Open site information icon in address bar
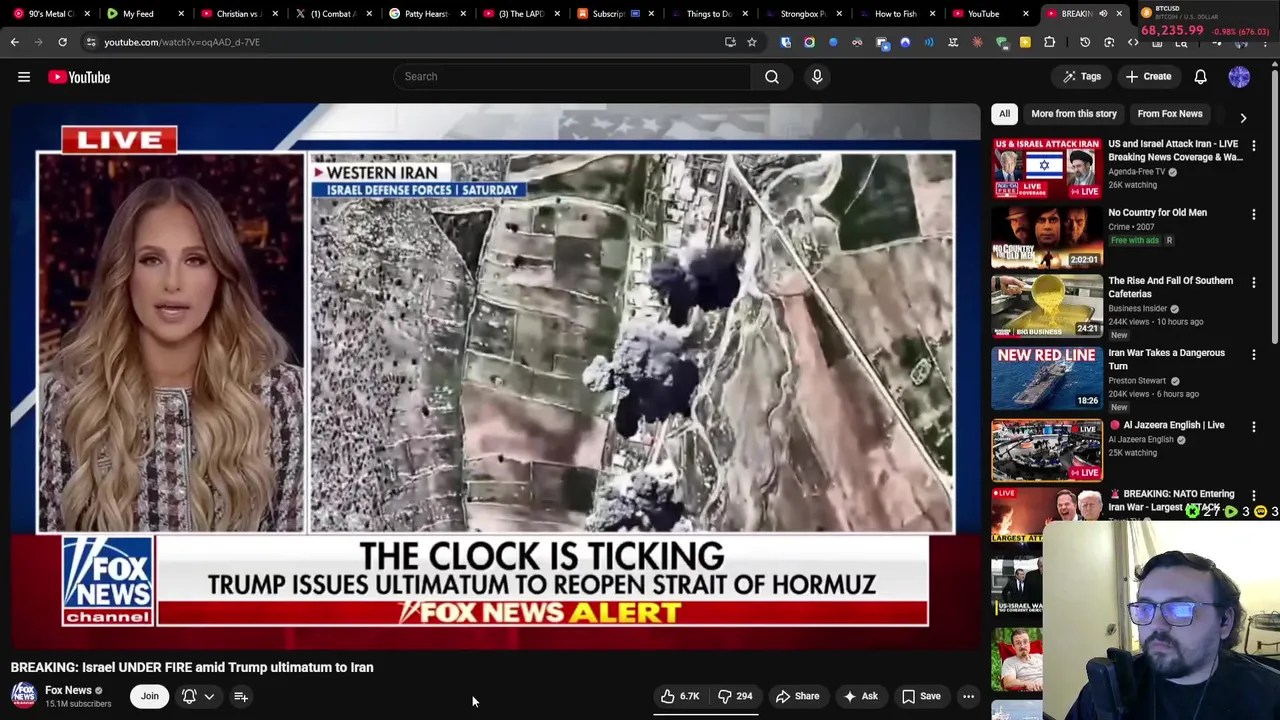 (x=90, y=42)
